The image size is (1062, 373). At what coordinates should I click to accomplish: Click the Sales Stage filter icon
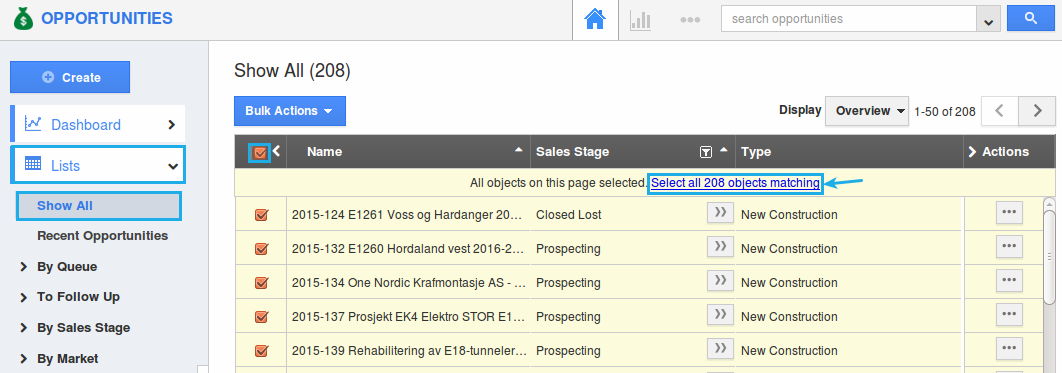tap(705, 152)
